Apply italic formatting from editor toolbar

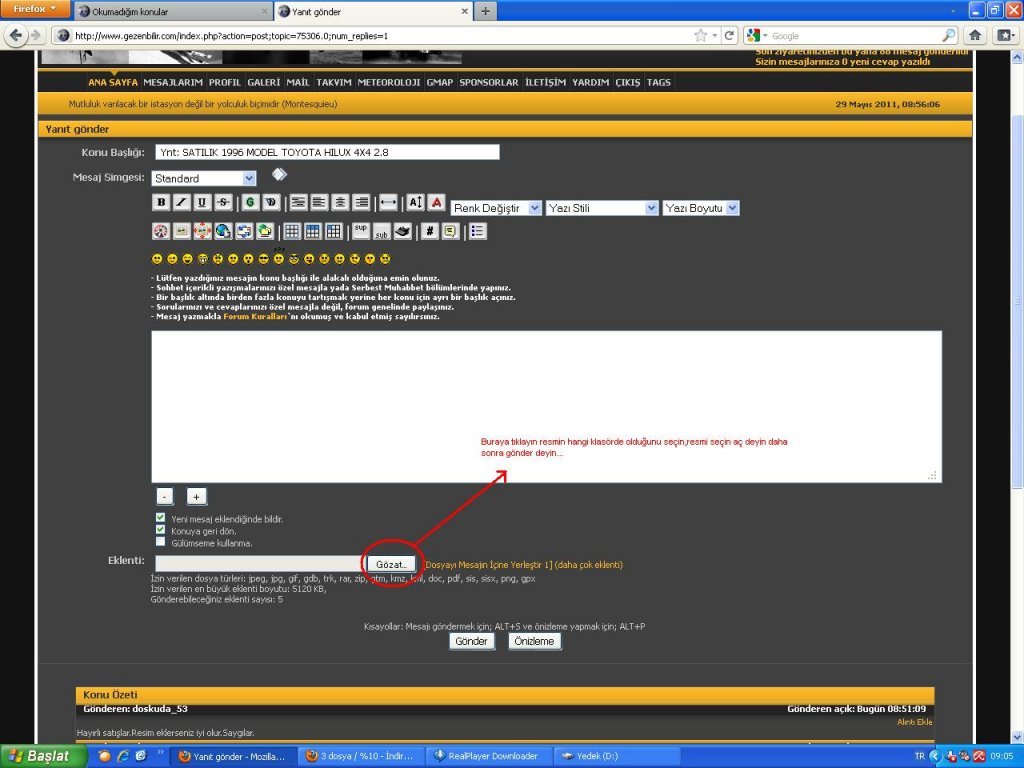click(181, 202)
